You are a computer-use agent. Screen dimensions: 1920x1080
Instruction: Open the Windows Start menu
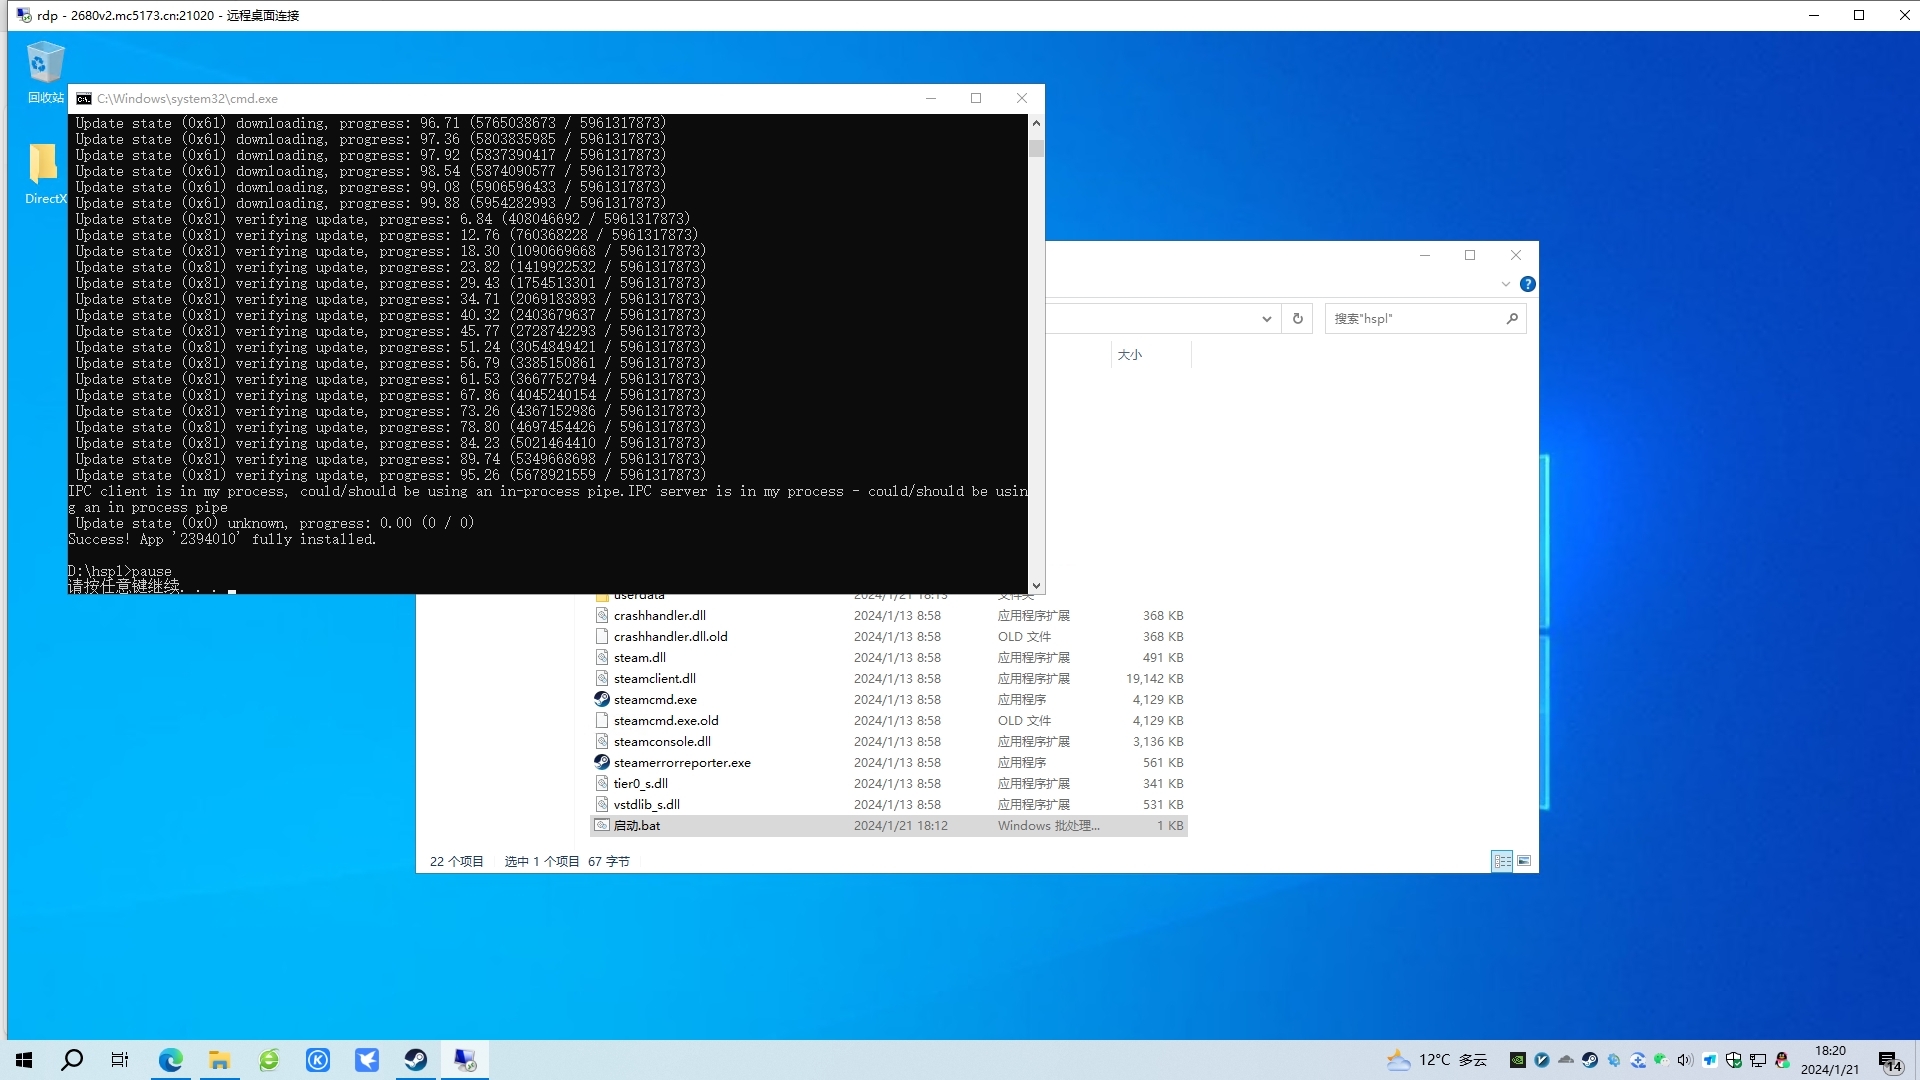click(24, 1060)
